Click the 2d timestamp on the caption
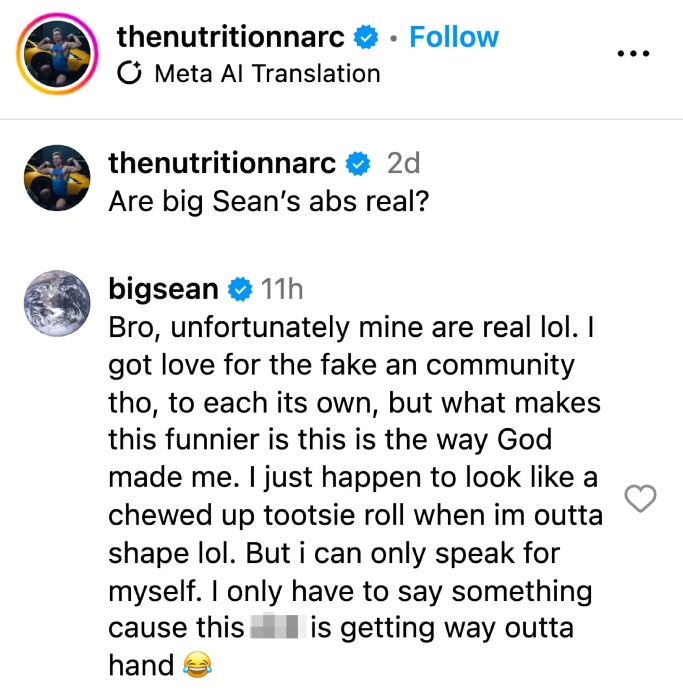This screenshot has height=700, width=683. 404,163
